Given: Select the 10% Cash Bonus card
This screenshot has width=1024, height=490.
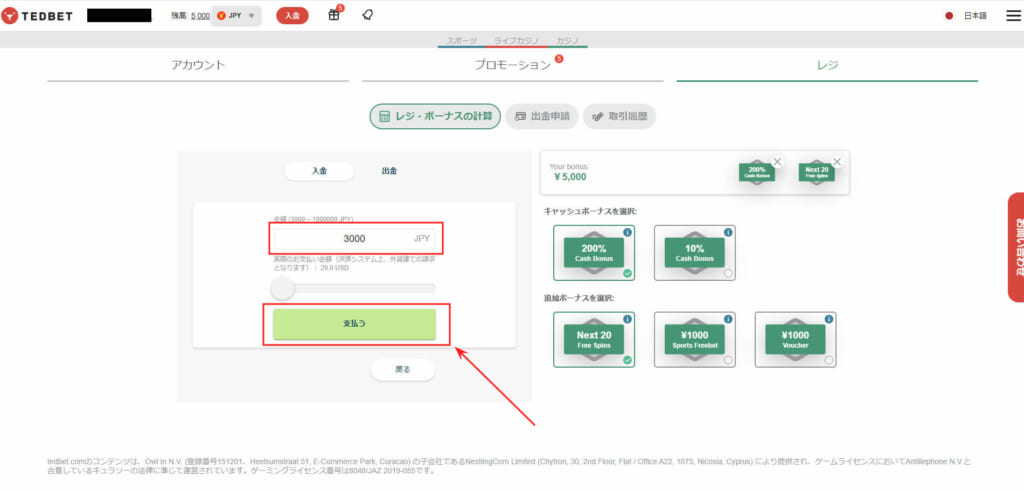Looking at the screenshot, I should [695, 253].
